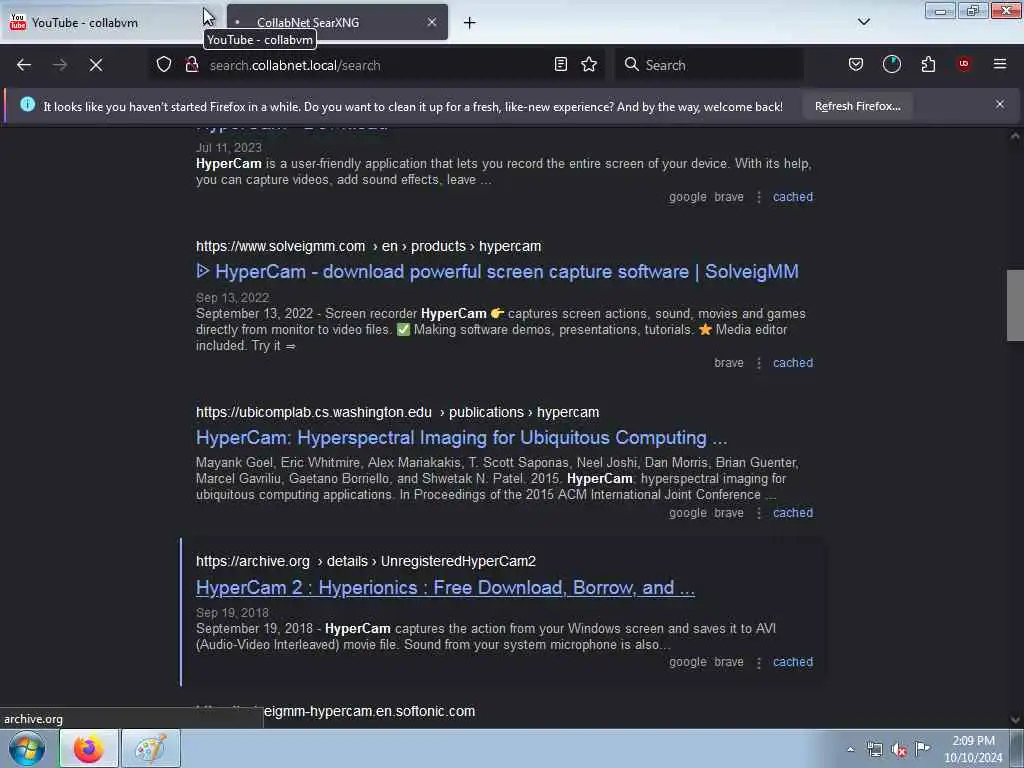Click the solveigmm.com result URL

pyautogui.click(x=368, y=246)
